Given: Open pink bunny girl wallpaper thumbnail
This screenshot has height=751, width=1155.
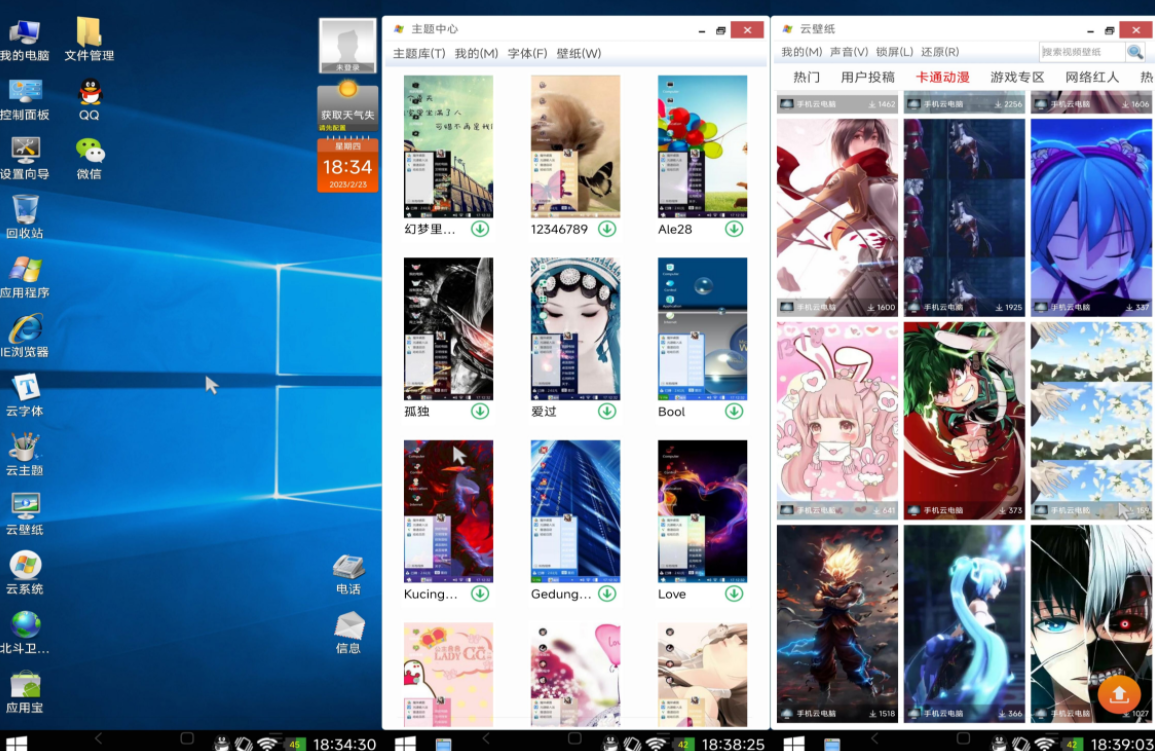Looking at the screenshot, I should pos(837,420).
